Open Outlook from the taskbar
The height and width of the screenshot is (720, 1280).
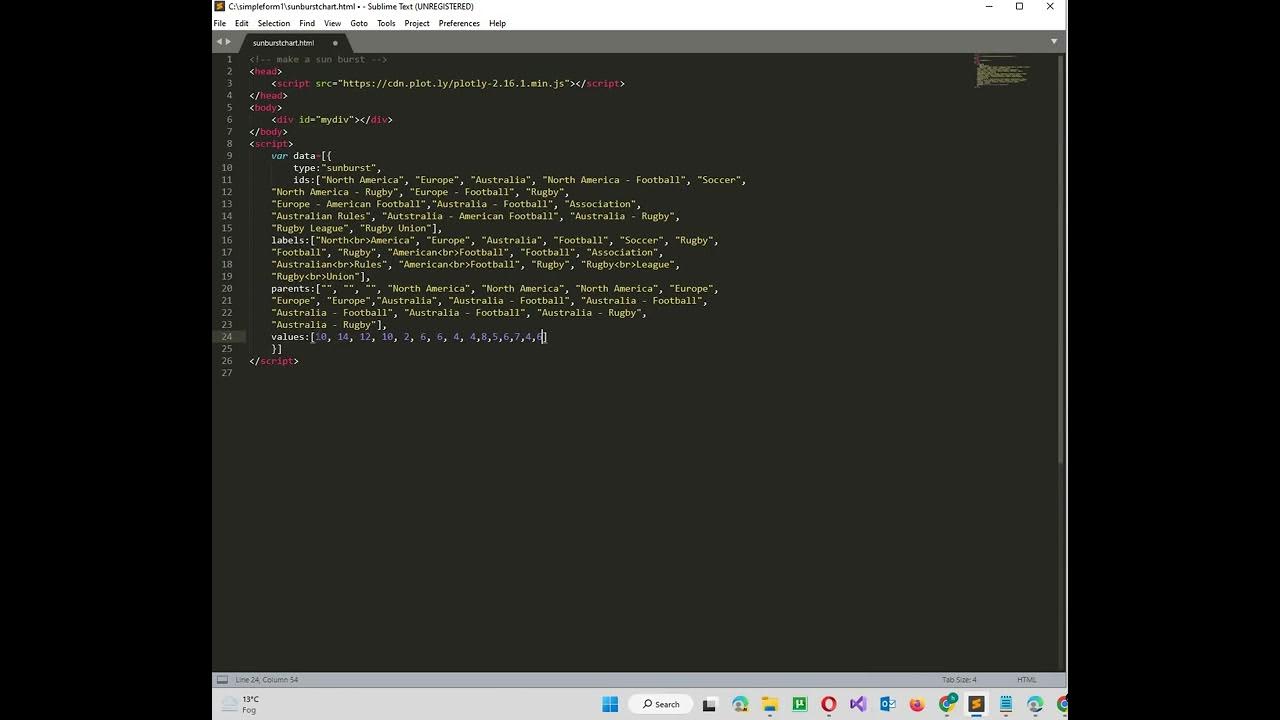pos(888,704)
